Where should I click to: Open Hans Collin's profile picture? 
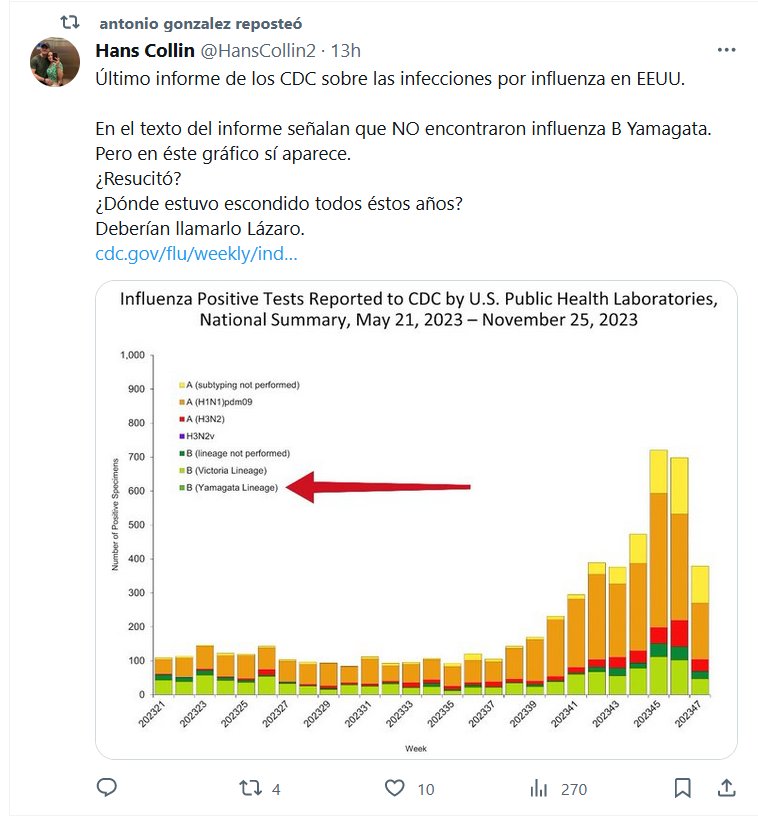tap(55, 62)
